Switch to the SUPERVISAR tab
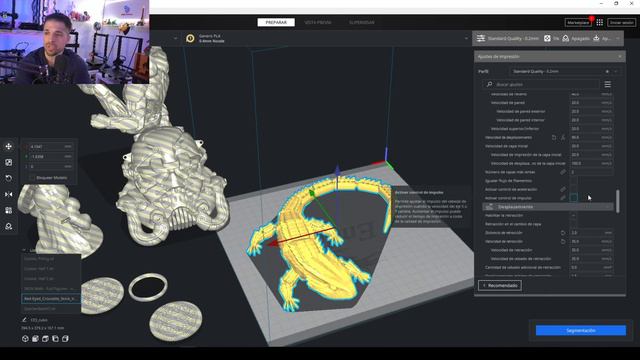Screen dimensions: 640x360 pos(362,22)
